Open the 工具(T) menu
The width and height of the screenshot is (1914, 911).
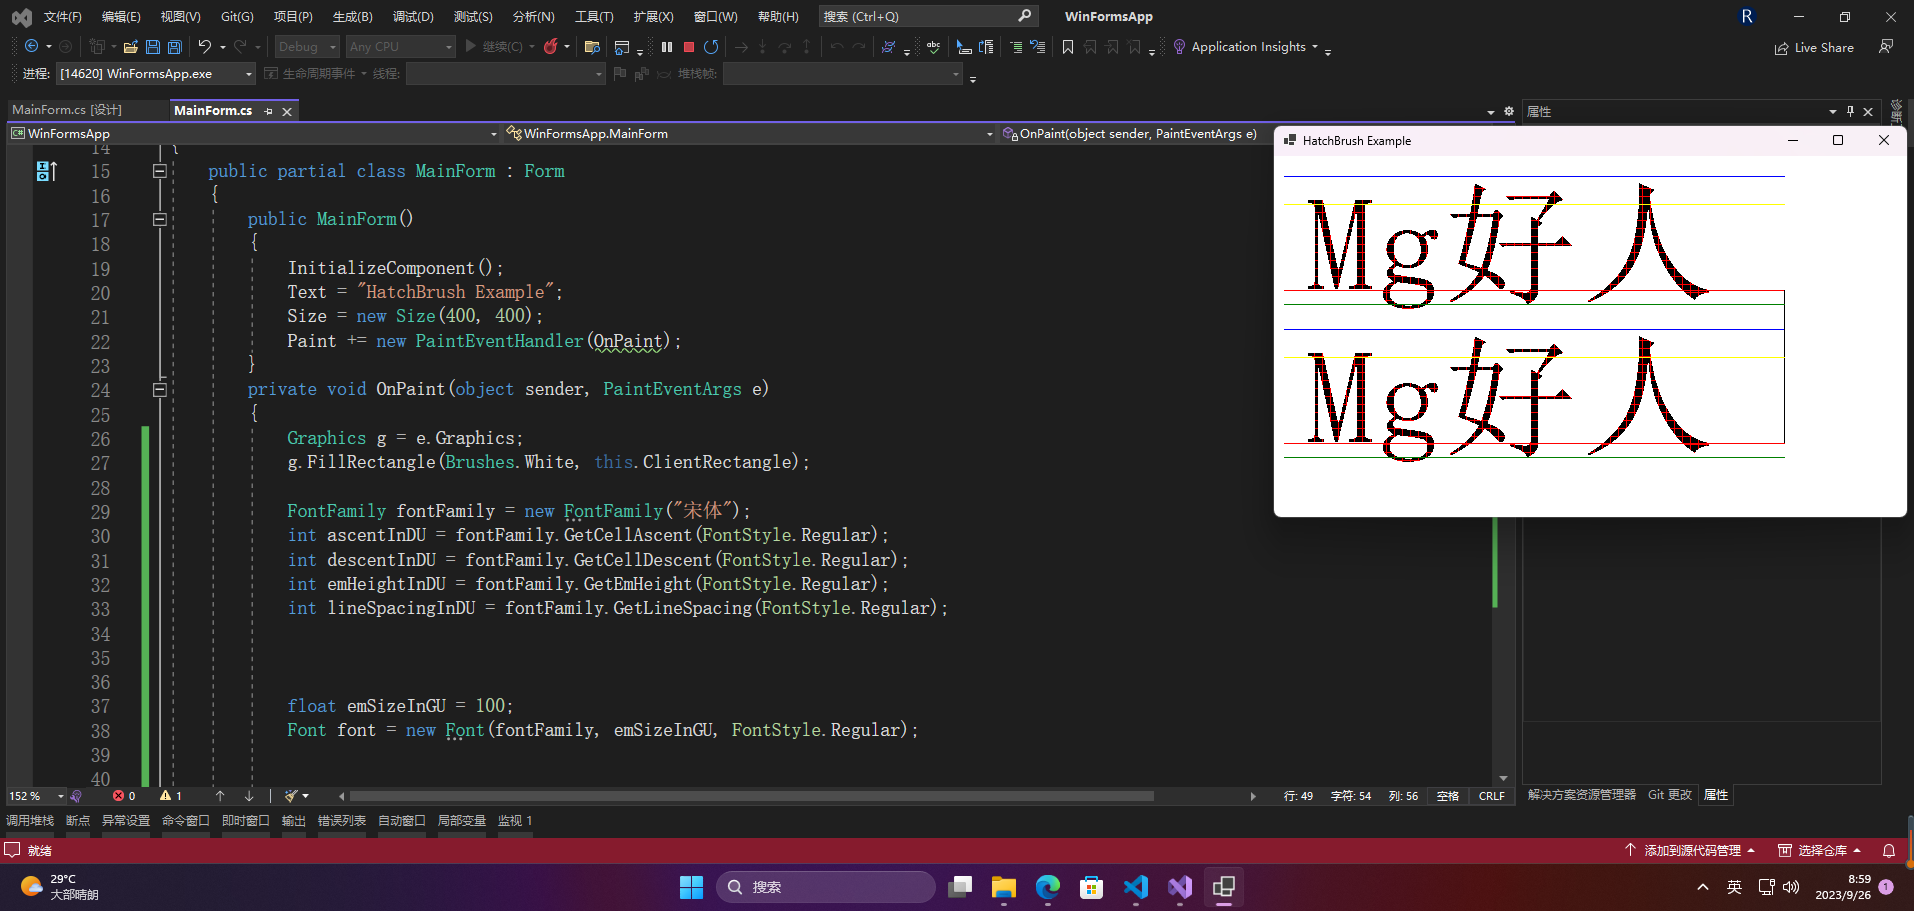point(594,16)
